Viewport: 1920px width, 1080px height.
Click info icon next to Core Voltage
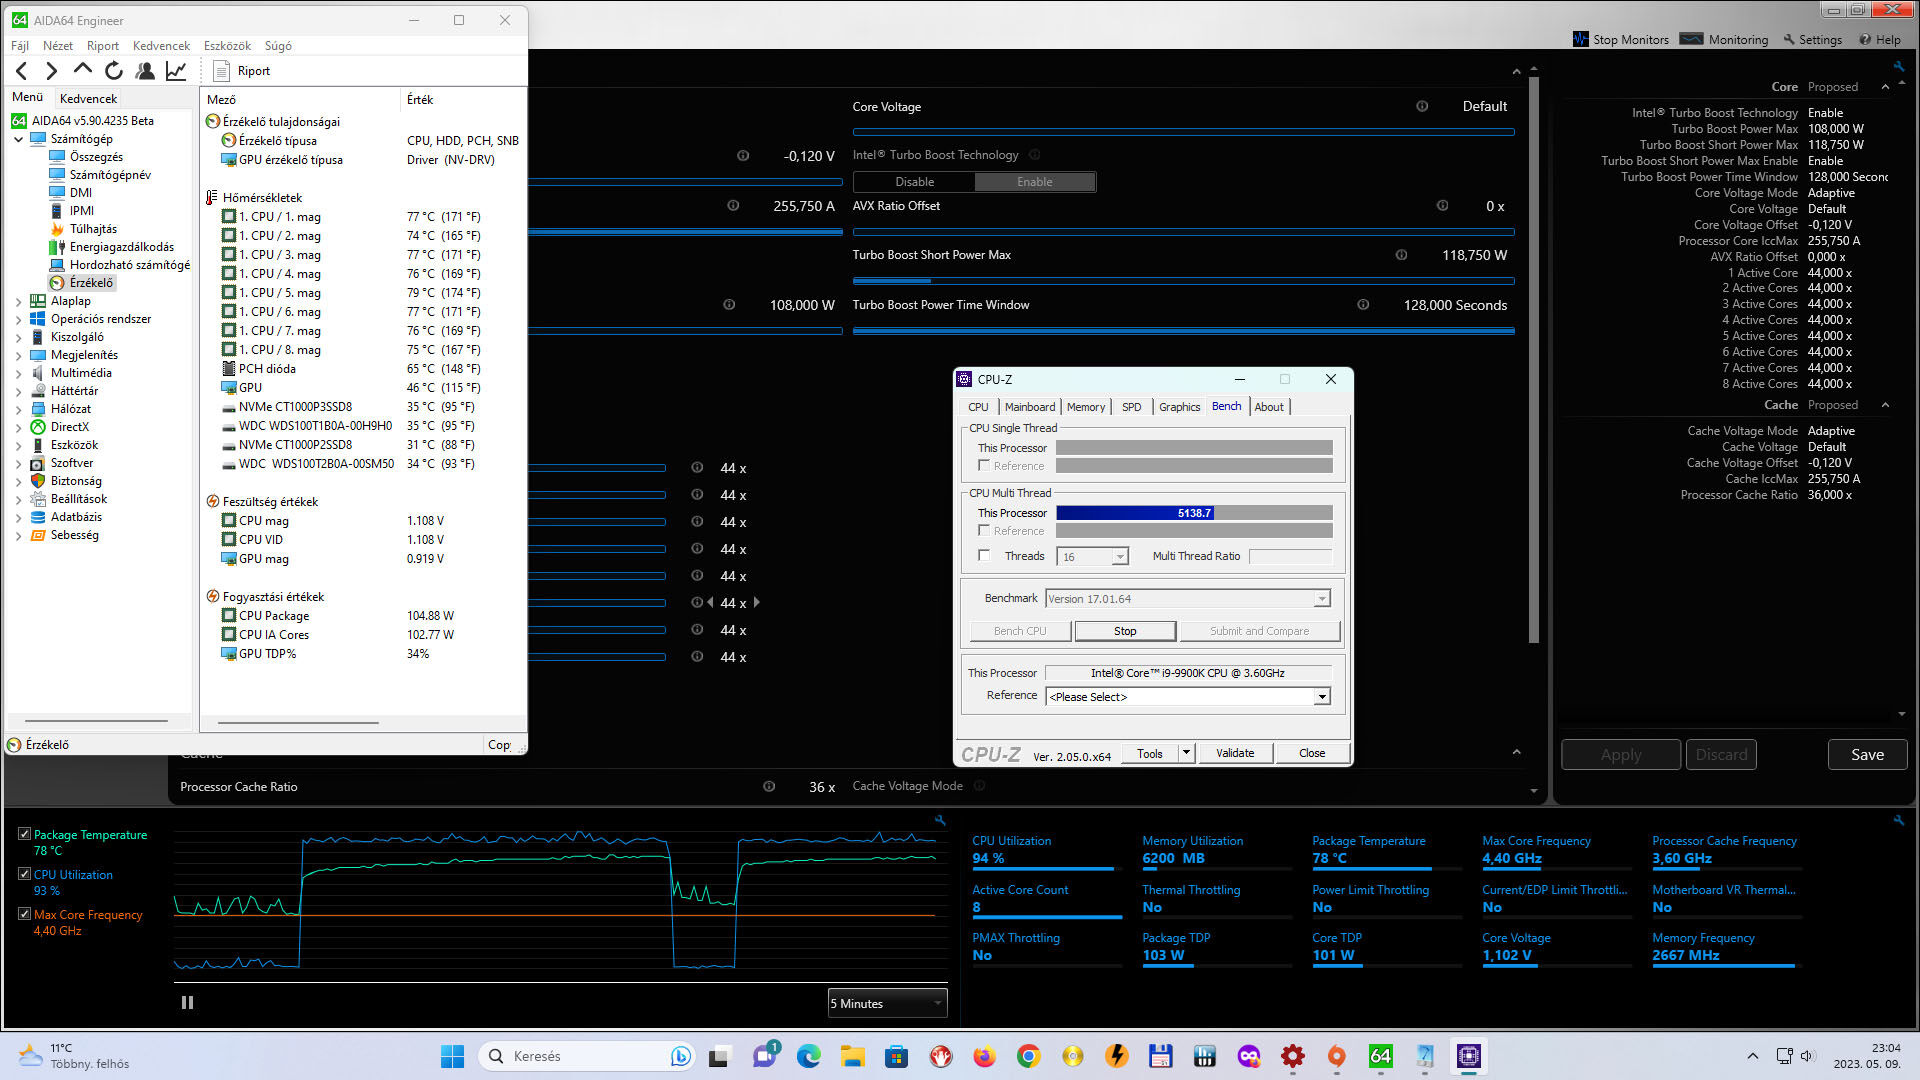1422,107
